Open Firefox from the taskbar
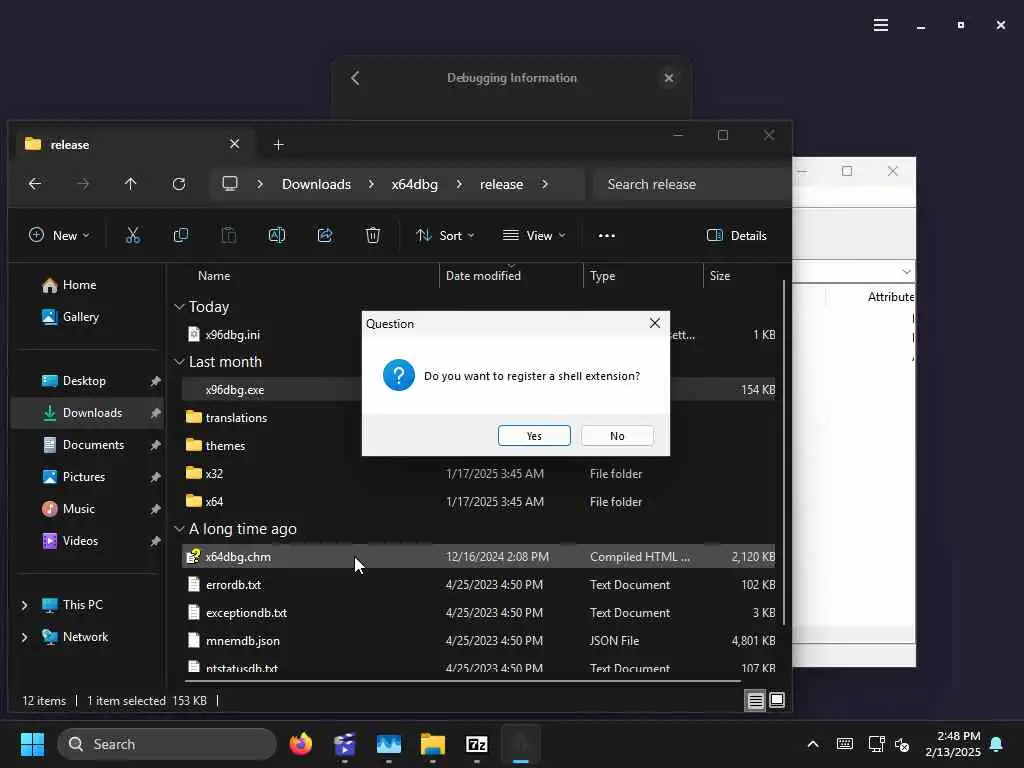The height and width of the screenshot is (768, 1024). [300, 744]
